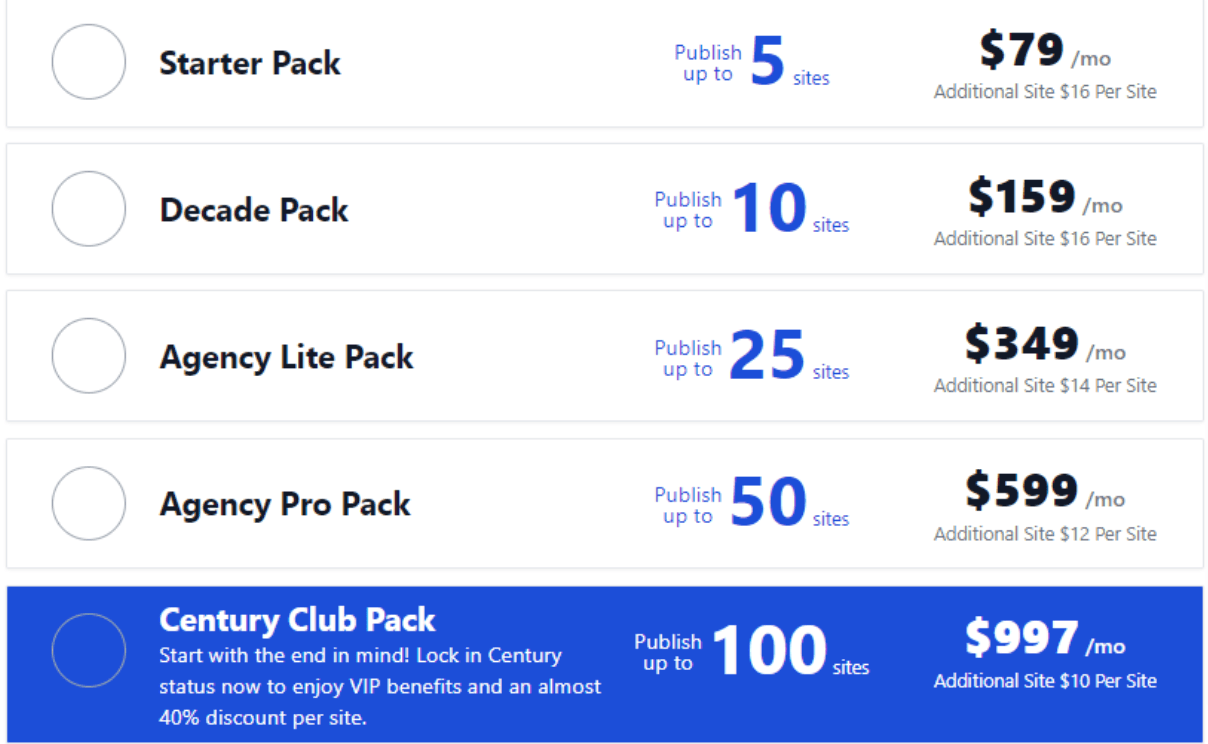Select the Century Club Pack radio button
This screenshot has height=744, width=1208.
(88, 650)
